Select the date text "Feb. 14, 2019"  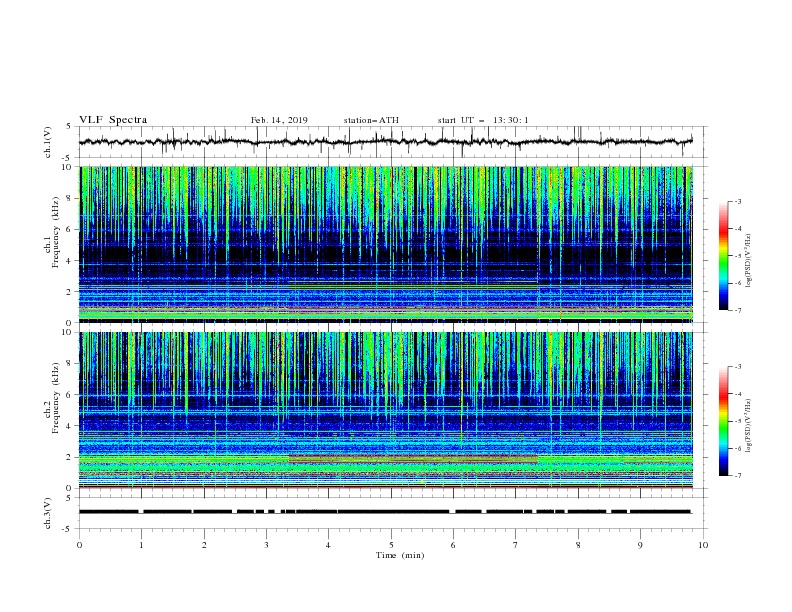click(x=279, y=120)
